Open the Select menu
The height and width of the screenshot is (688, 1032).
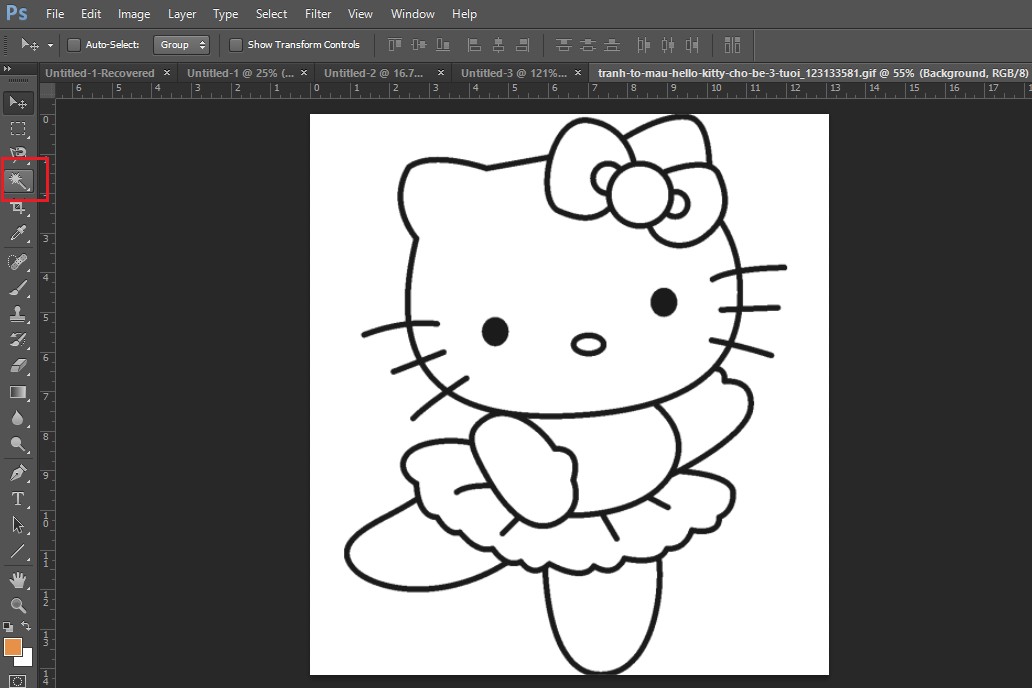coord(271,14)
